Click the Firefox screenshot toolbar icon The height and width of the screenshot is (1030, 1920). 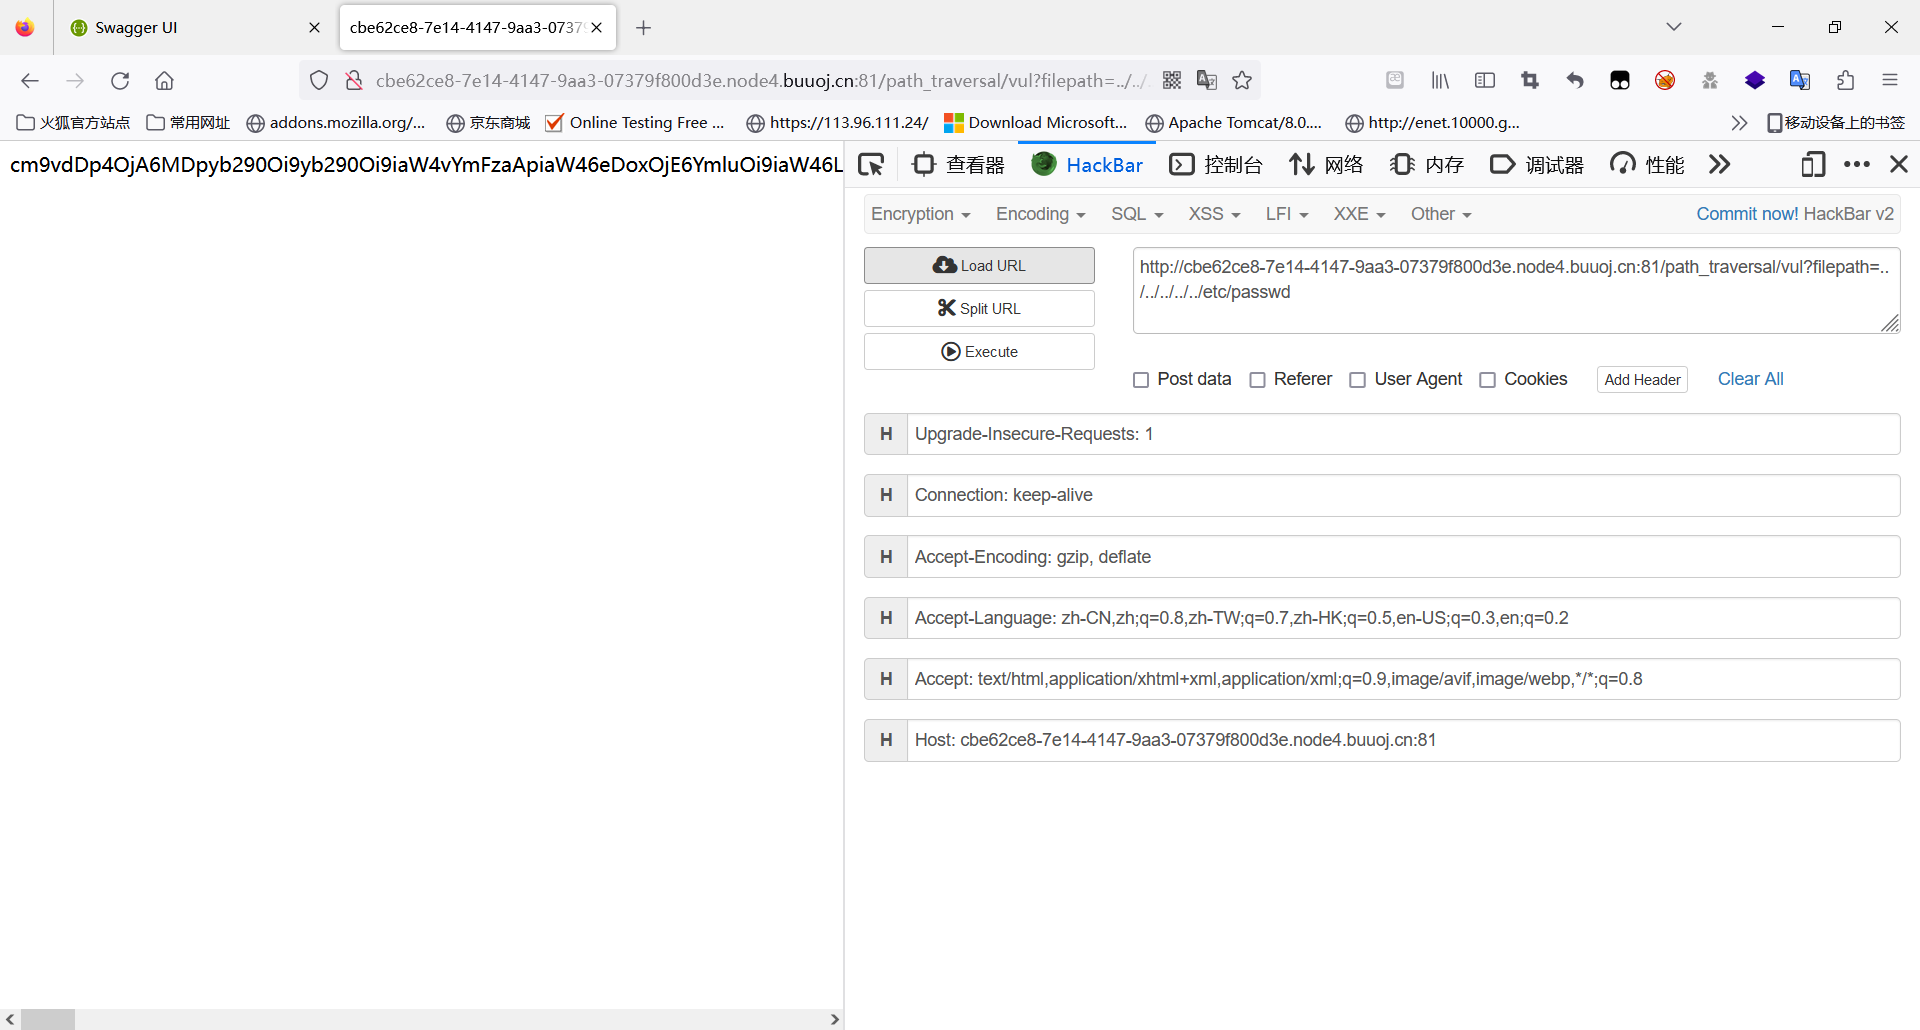click(x=1529, y=80)
